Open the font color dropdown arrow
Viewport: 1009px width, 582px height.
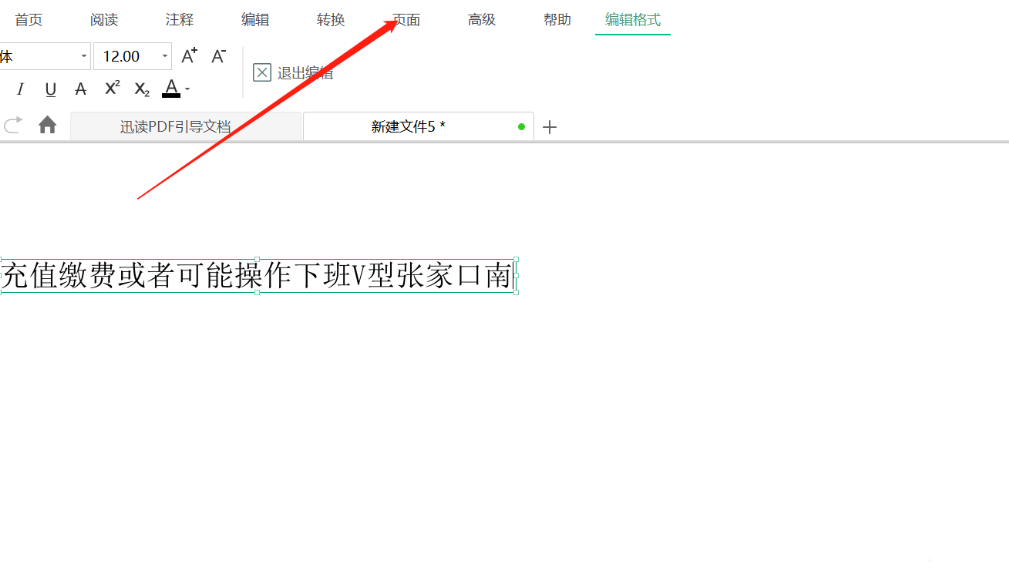pyautogui.click(x=187, y=89)
